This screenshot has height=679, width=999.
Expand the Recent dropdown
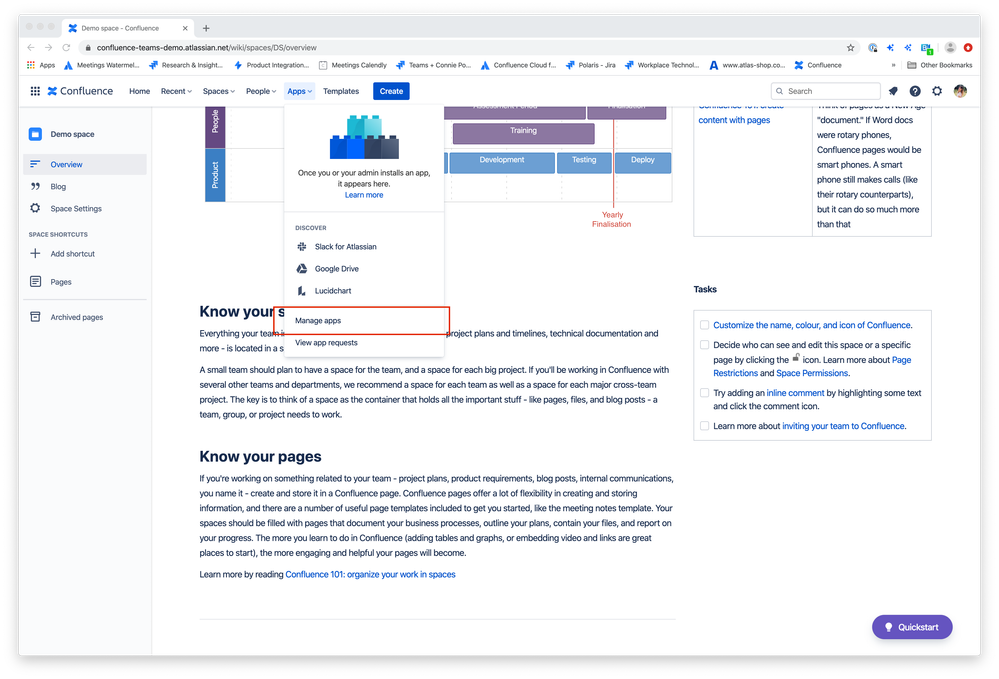(x=176, y=91)
